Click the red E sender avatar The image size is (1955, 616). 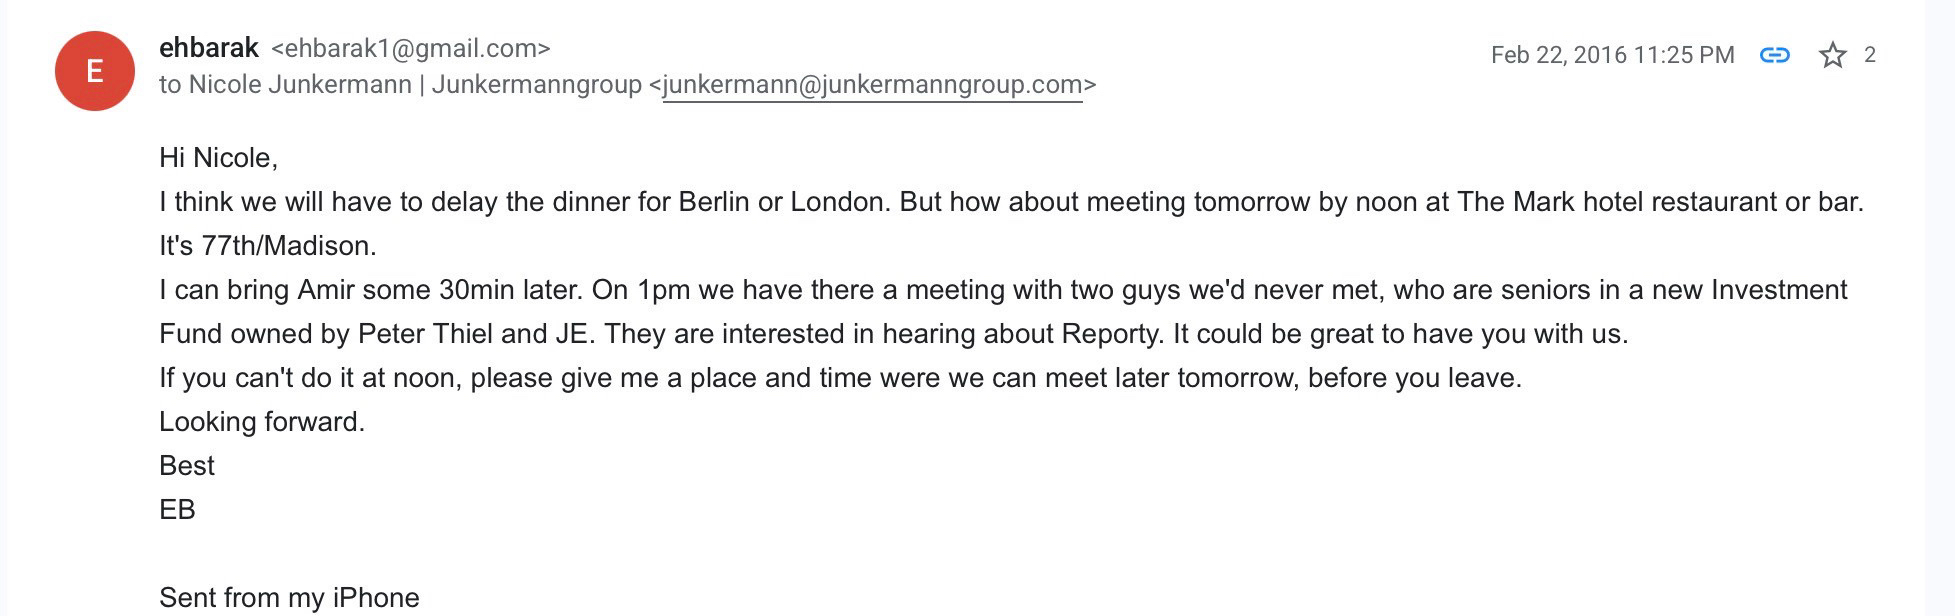94,71
